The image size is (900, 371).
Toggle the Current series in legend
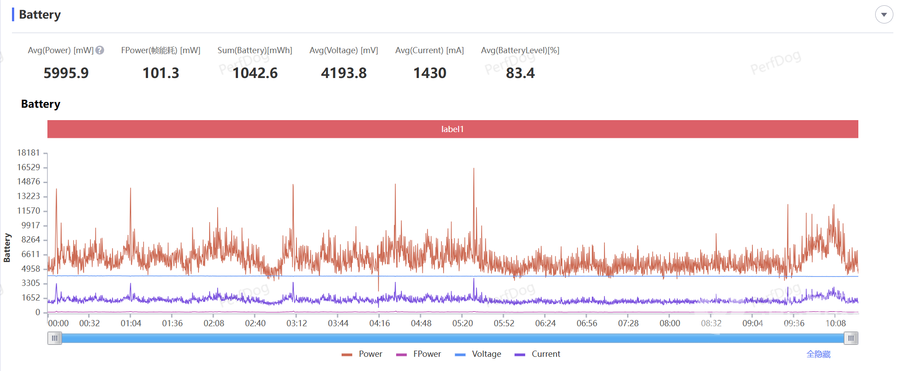tap(538, 354)
